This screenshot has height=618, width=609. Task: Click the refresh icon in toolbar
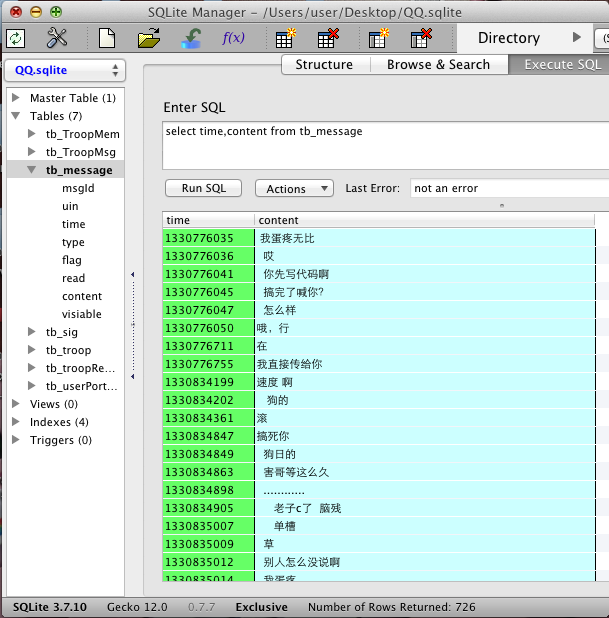[x=16, y=39]
